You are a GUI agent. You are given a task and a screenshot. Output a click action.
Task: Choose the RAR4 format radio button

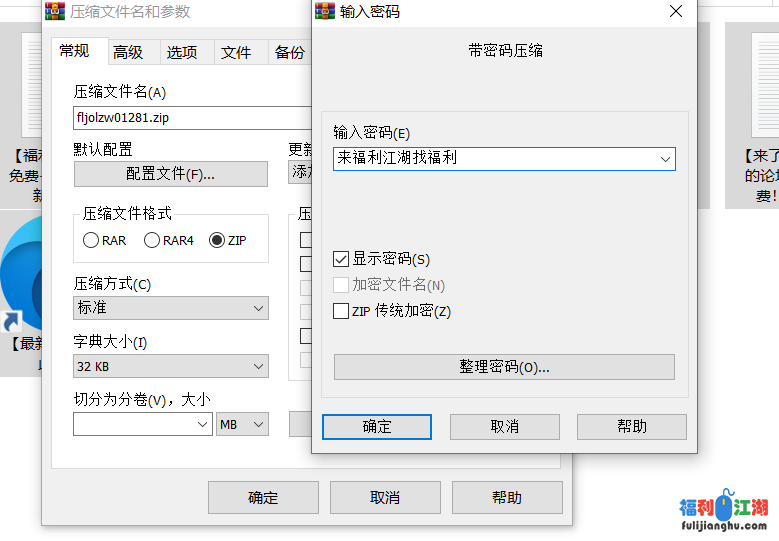tap(152, 240)
